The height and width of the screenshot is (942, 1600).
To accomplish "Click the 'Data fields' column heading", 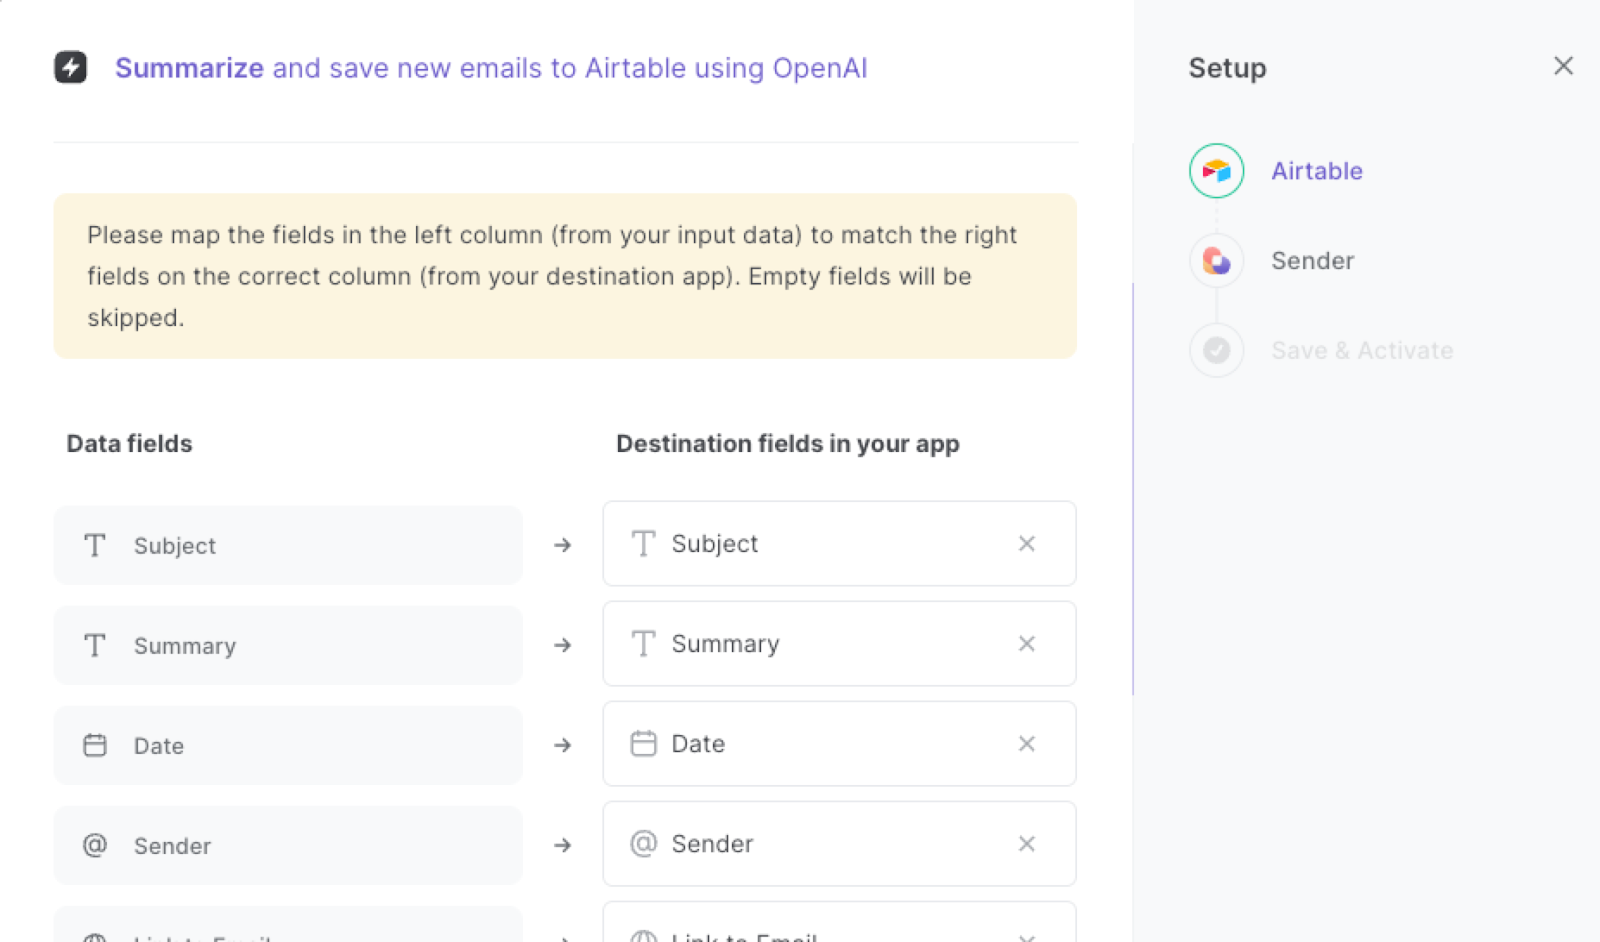I will coord(130,444).
